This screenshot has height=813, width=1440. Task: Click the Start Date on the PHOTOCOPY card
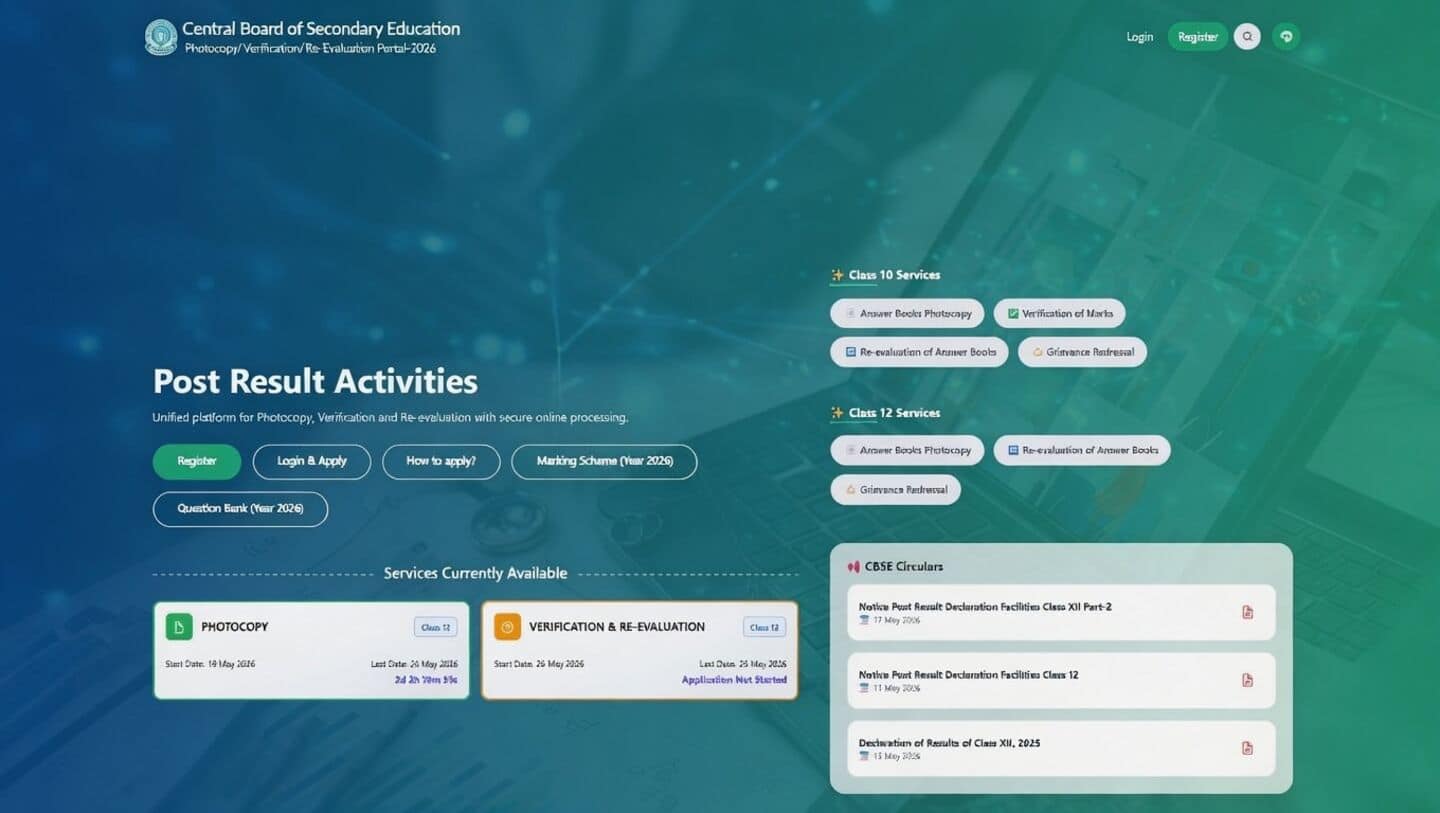[210, 664]
